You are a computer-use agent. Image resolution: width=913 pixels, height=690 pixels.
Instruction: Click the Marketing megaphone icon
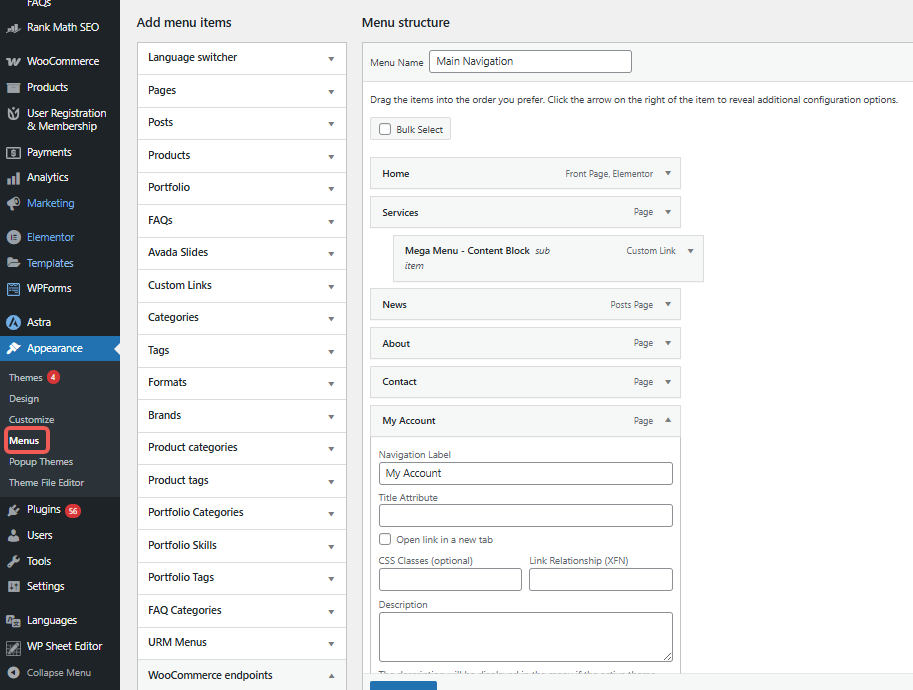[x=13, y=203]
